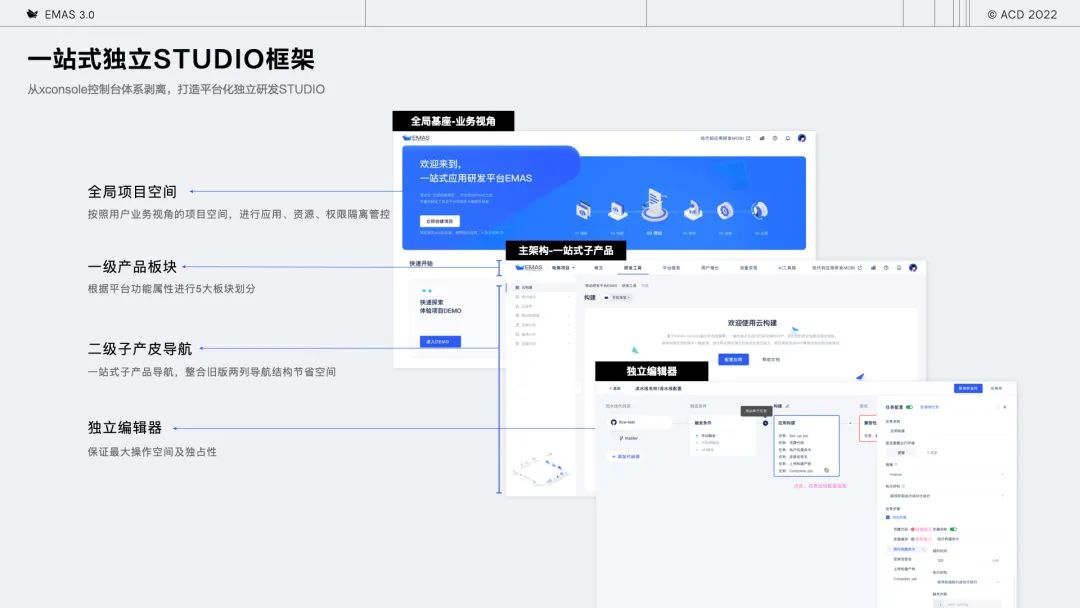Click blue save-and-run button in editor header
Viewport: 1080px width, 608px height.
[968, 388]
